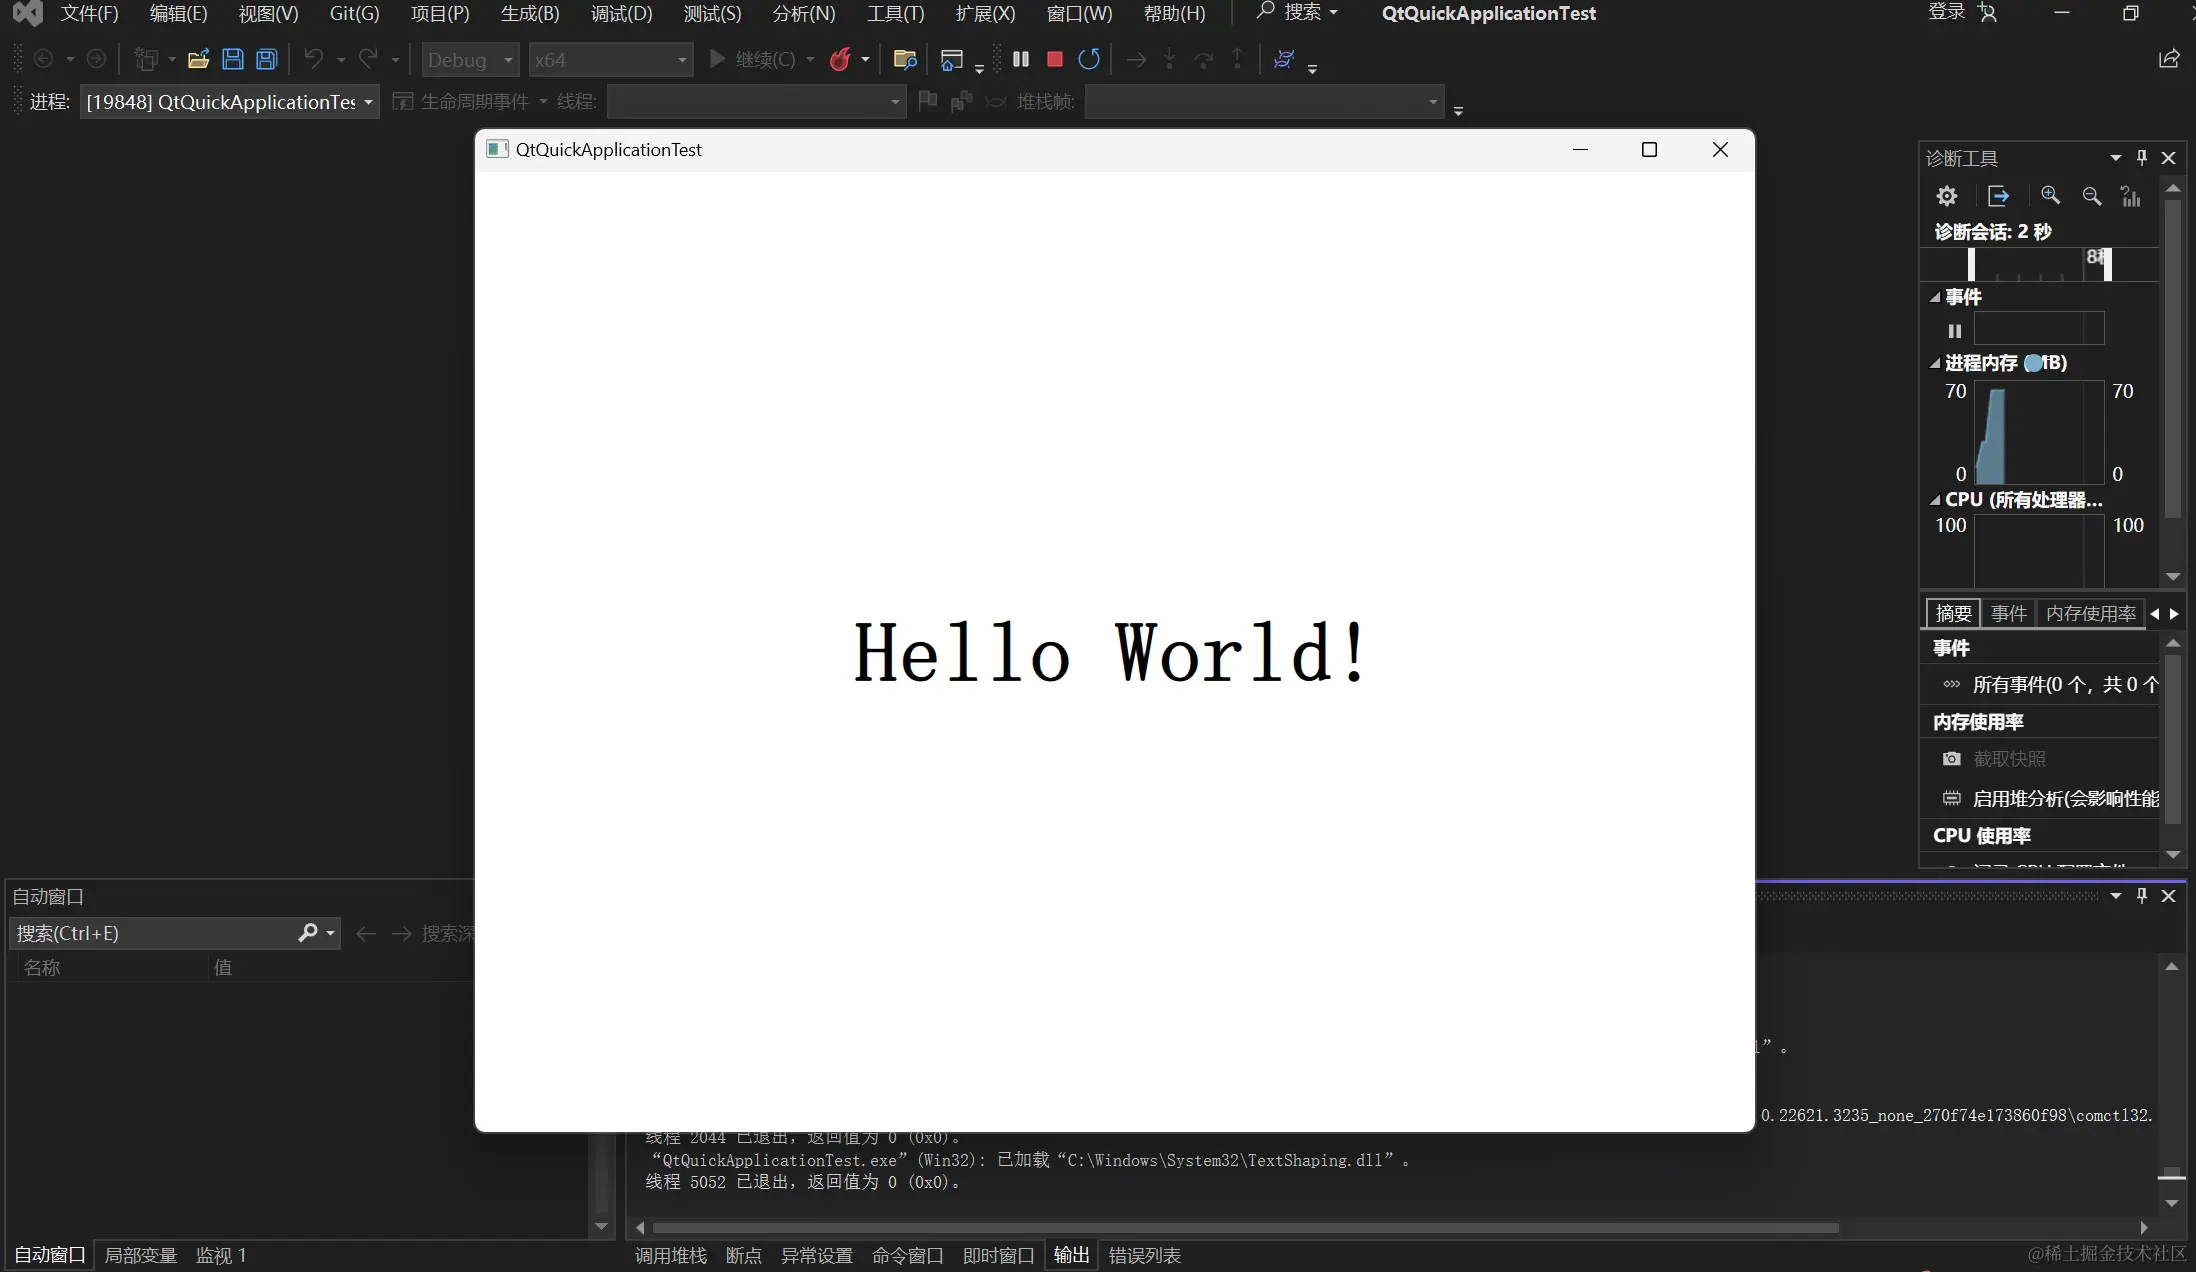The image size is (2196, 1272).
Task: Click the Step Out icon
Action: (x=1237, y=59)
